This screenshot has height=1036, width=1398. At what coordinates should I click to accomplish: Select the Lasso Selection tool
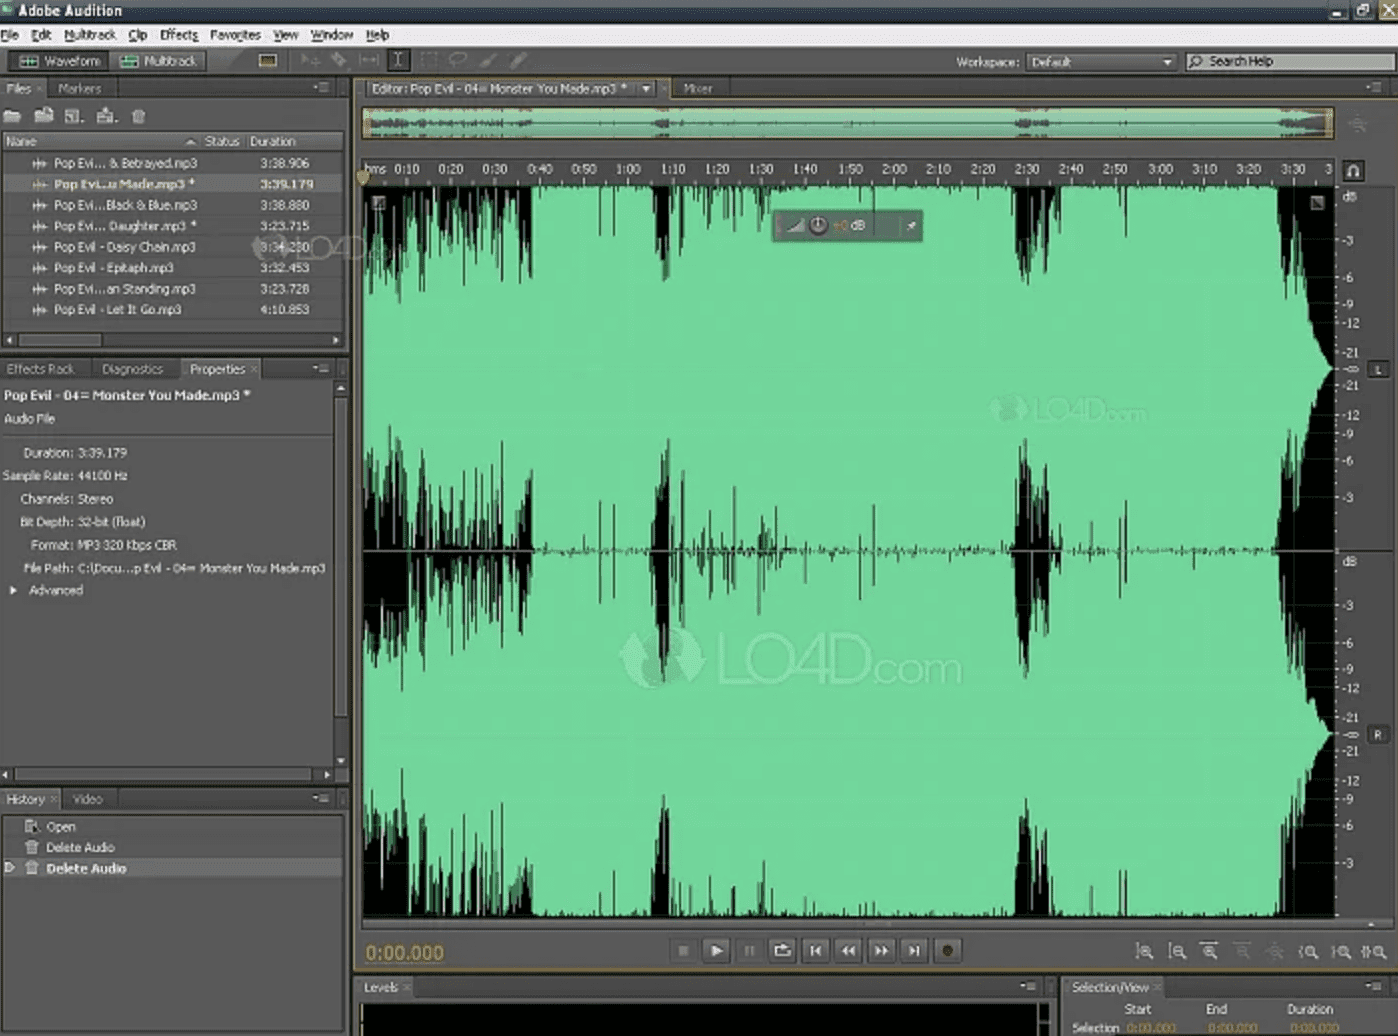click(x=458, y=61)
